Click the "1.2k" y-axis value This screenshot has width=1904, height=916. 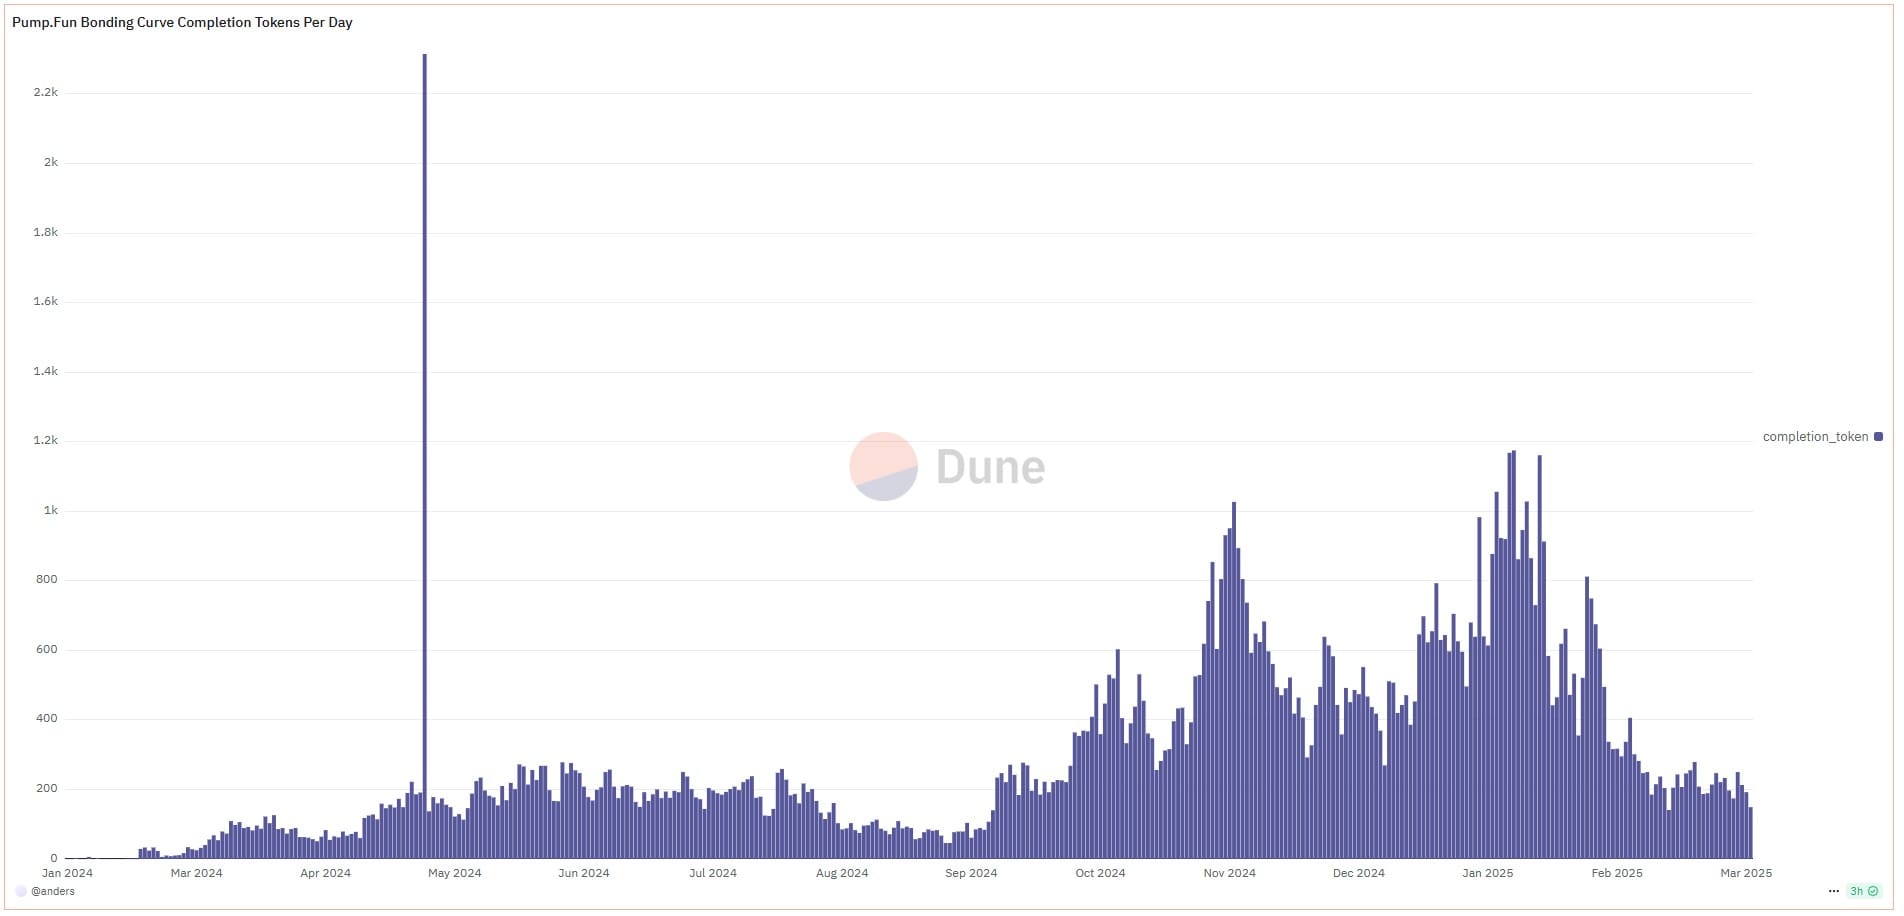click(46, 440)
